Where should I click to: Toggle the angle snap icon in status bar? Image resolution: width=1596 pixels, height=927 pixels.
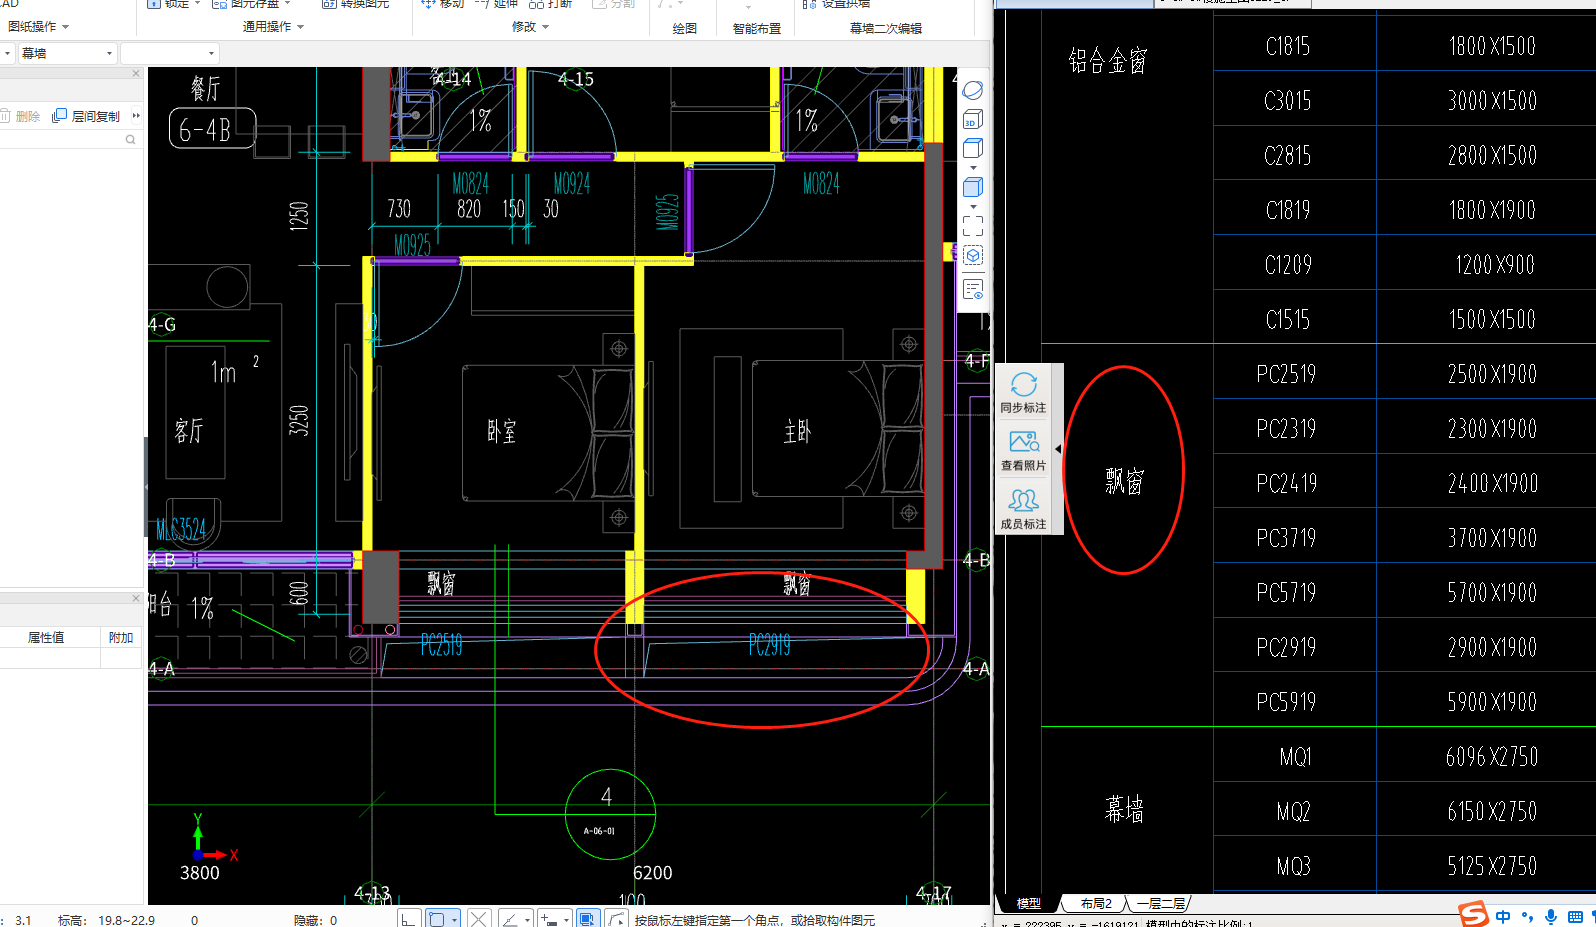click(x=510, y=919)
